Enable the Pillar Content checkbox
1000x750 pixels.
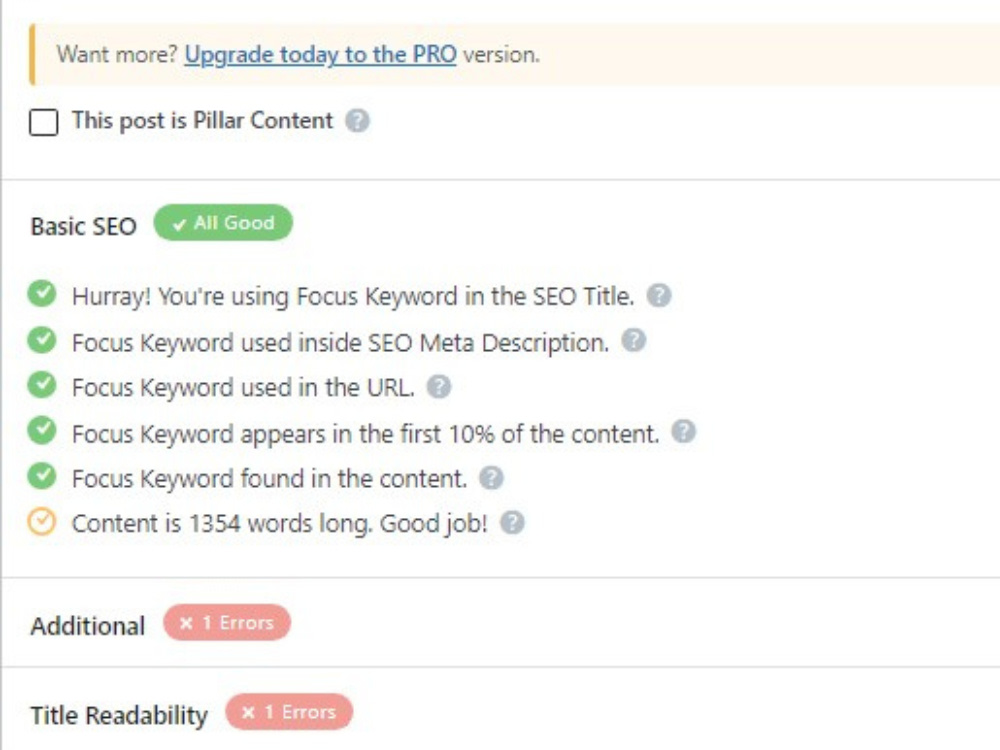point(43,122)
